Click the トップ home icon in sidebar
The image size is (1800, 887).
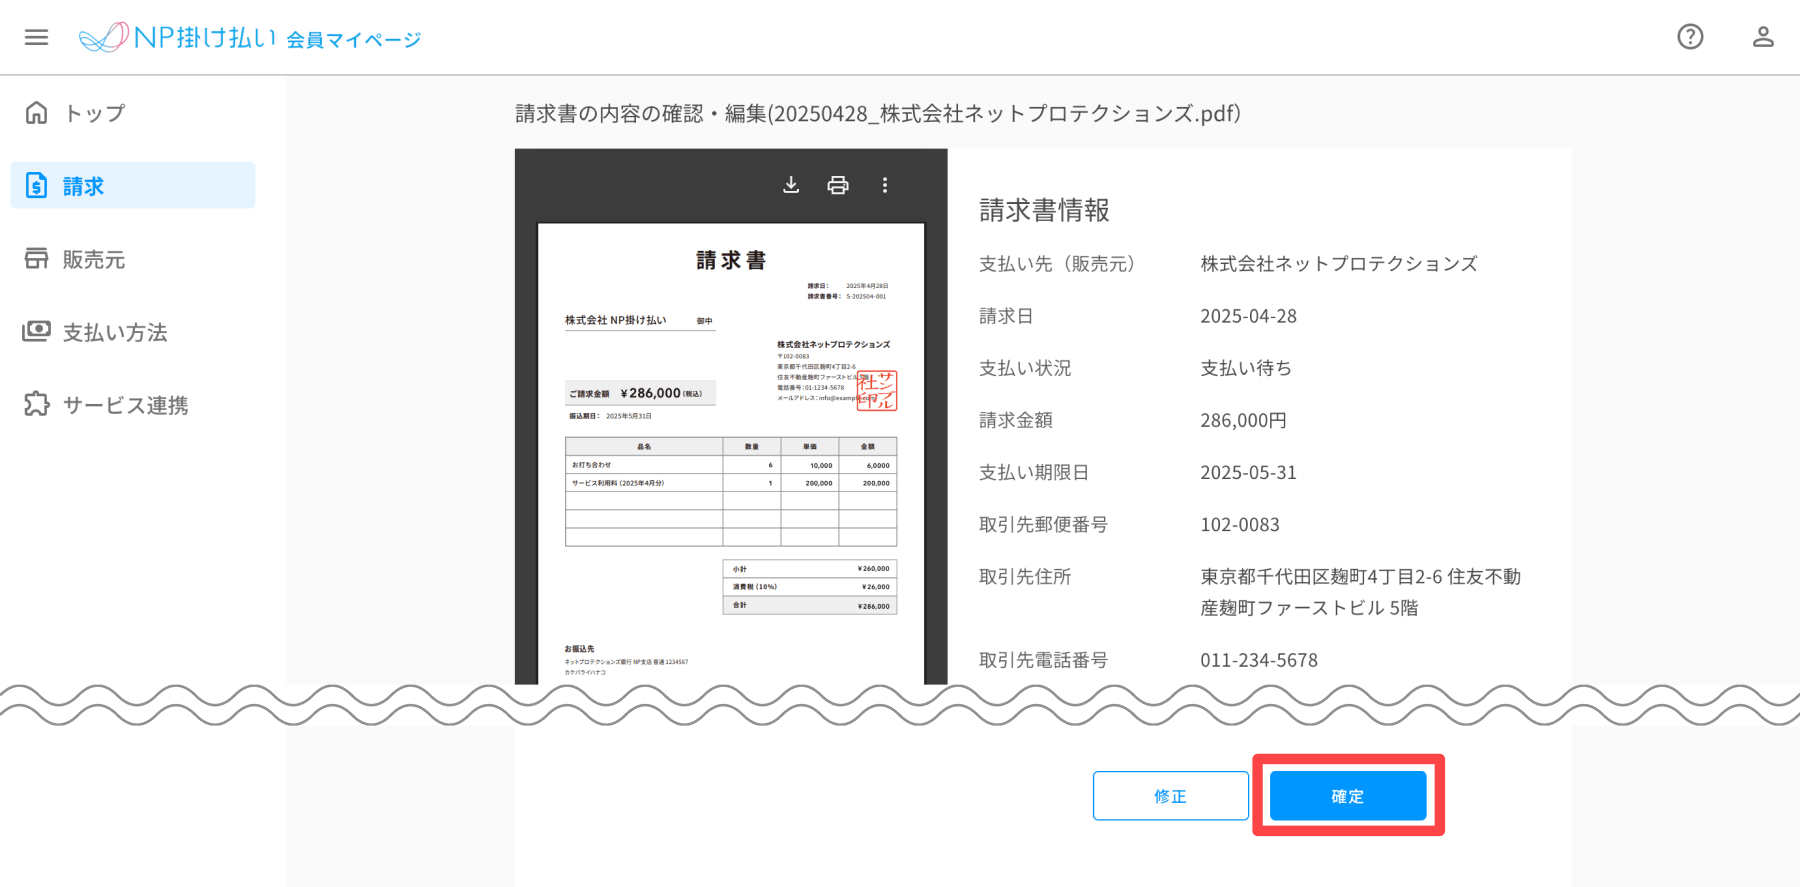pos(37,113)
